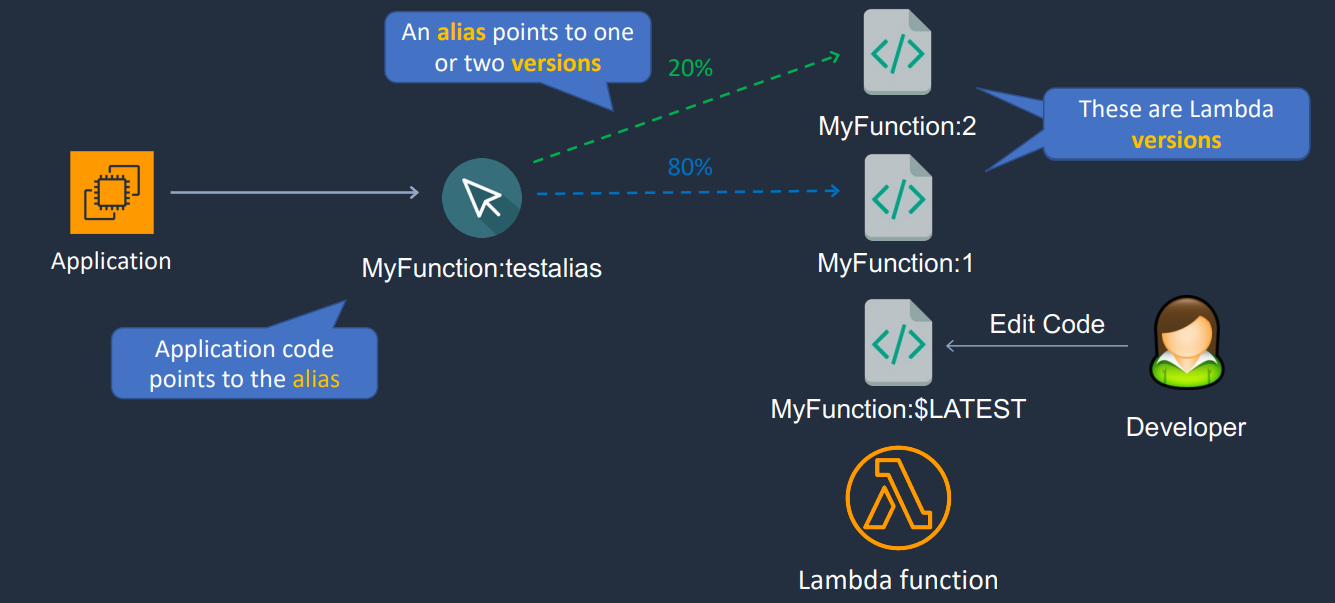Image resolution: width=1335 pixels, height=603 pixels.
Task: Click the MyFunction:1 text label
Action: point(896,263)
